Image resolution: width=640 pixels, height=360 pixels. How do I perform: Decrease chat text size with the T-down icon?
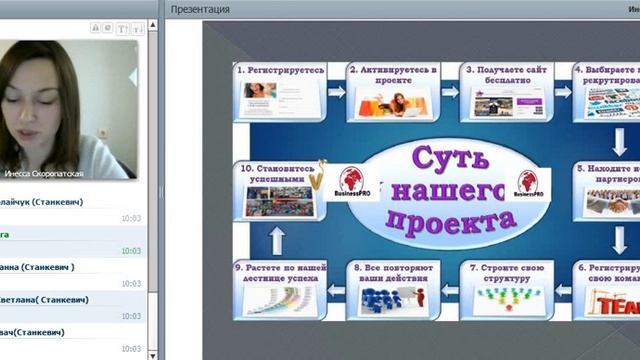[138, 29]
